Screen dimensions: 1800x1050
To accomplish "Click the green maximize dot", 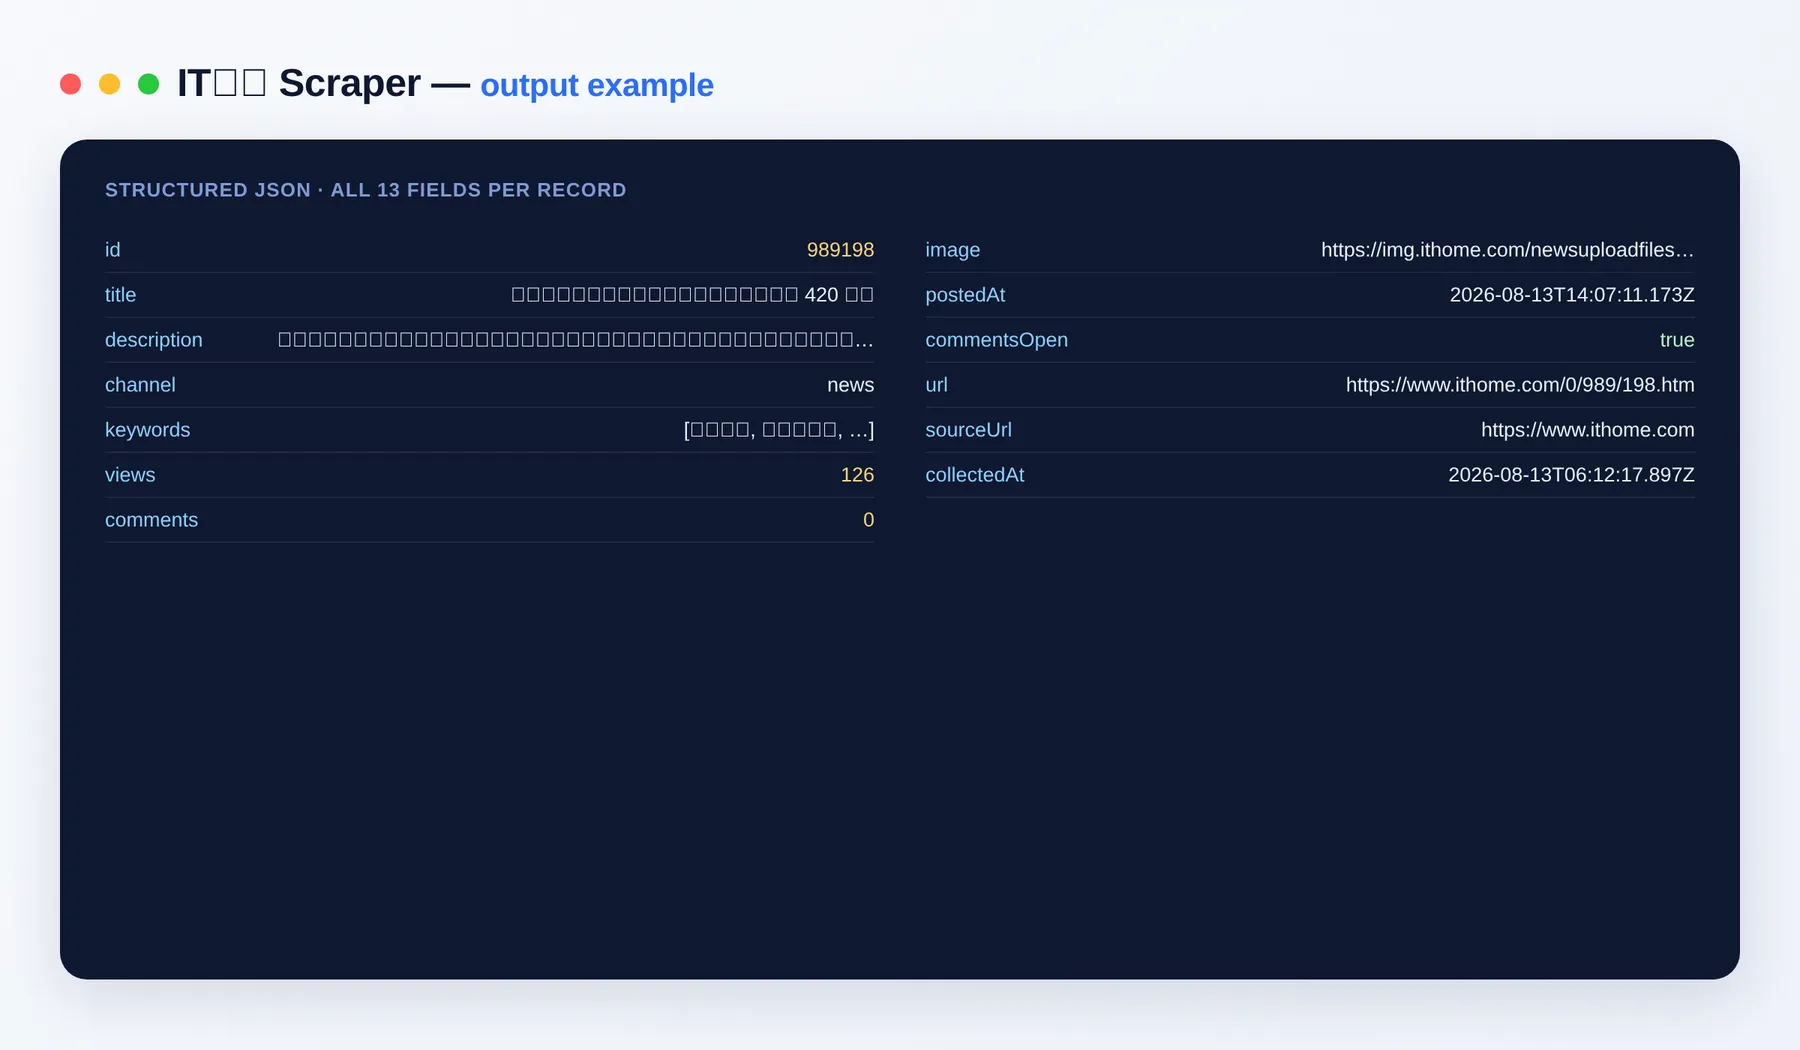I will click(x=148, y=84).
